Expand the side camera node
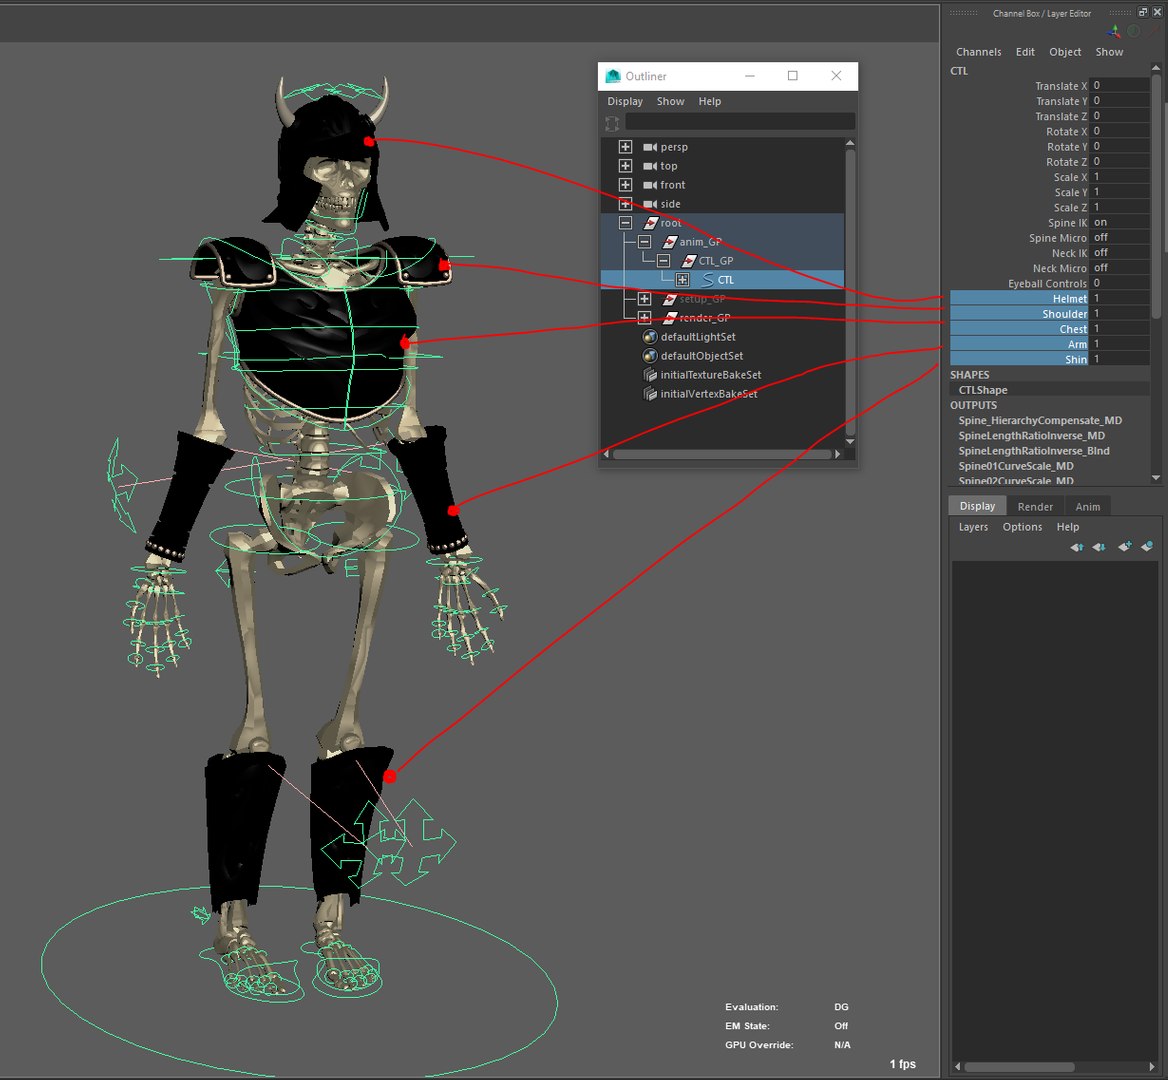This screenshot has height=1080, width=1168. [626, 204]
